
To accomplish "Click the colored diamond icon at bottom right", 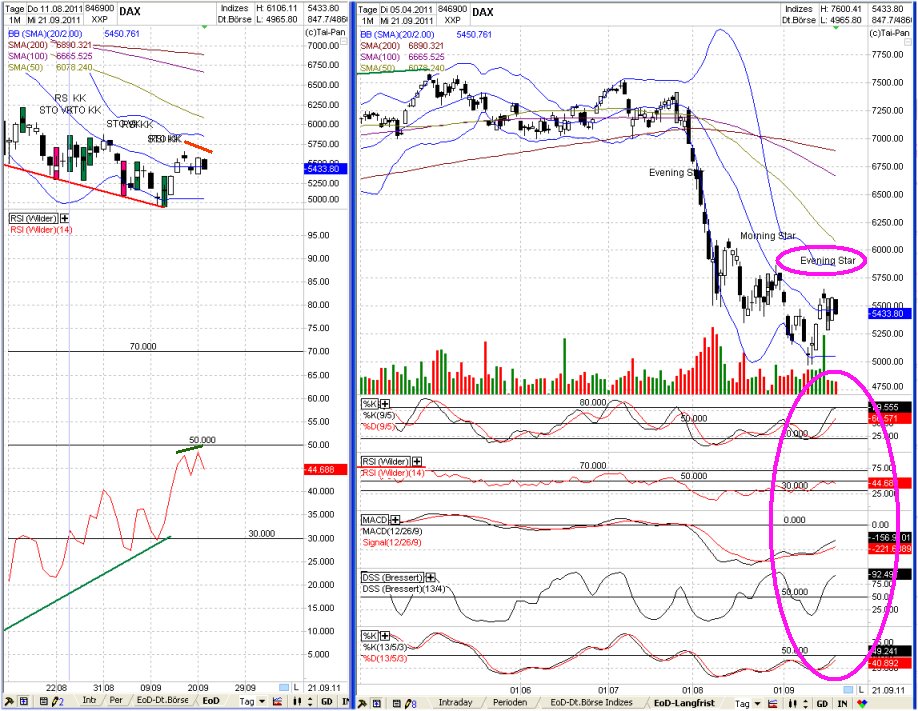I will (x=860, y=700).
